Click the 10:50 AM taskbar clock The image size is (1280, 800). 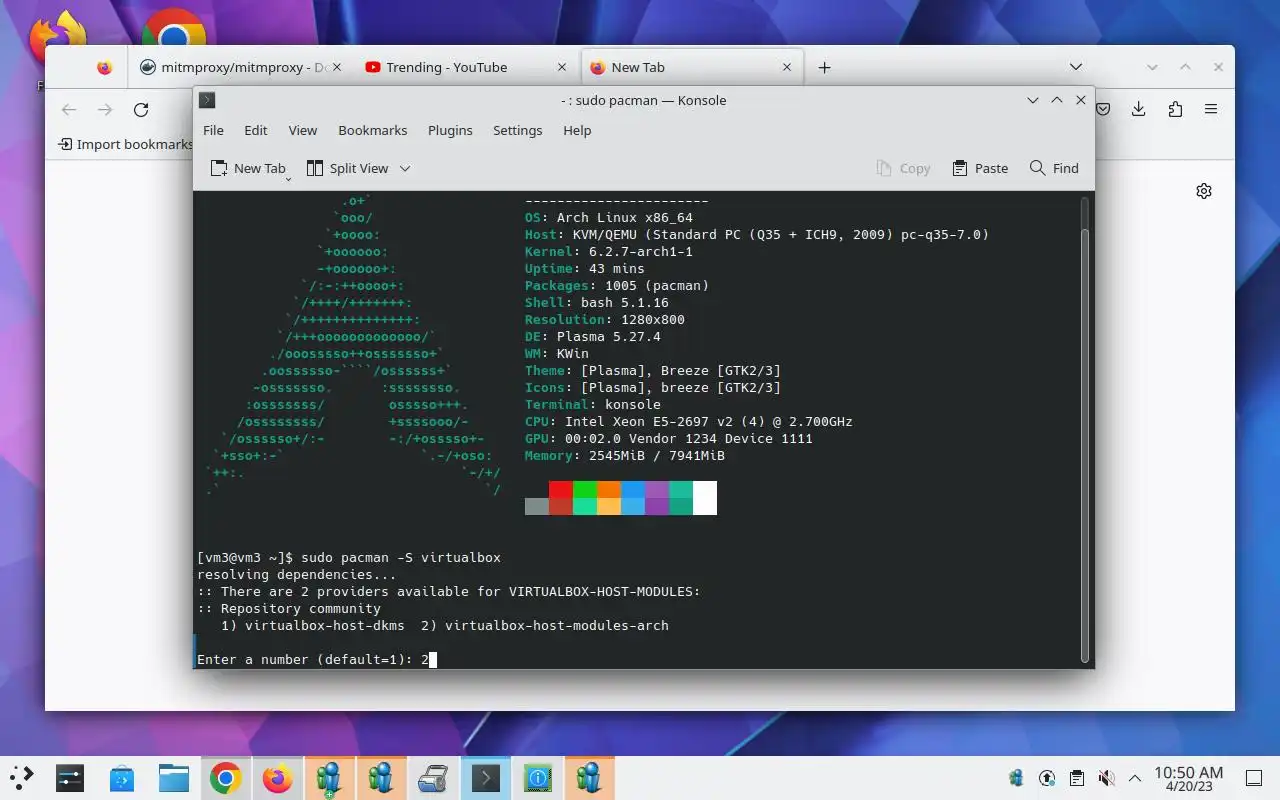coord(1188,778)
